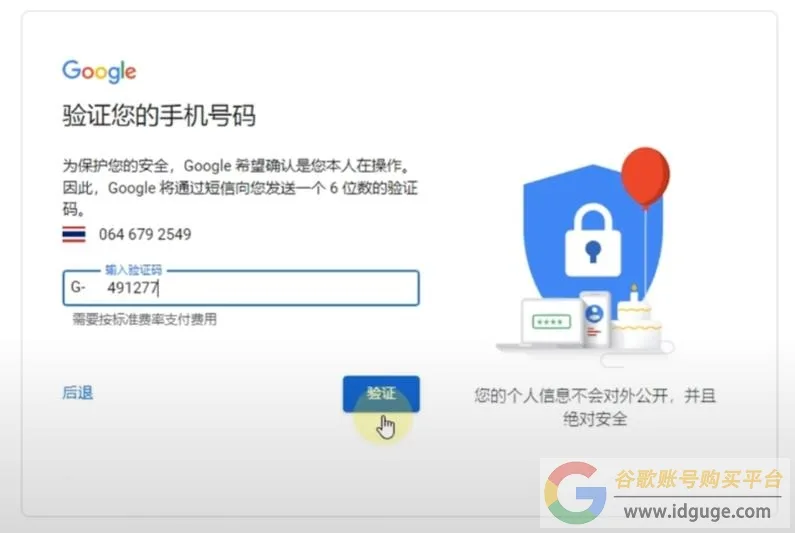
Task: Click the Google logo at top
Action: point(99,71)
